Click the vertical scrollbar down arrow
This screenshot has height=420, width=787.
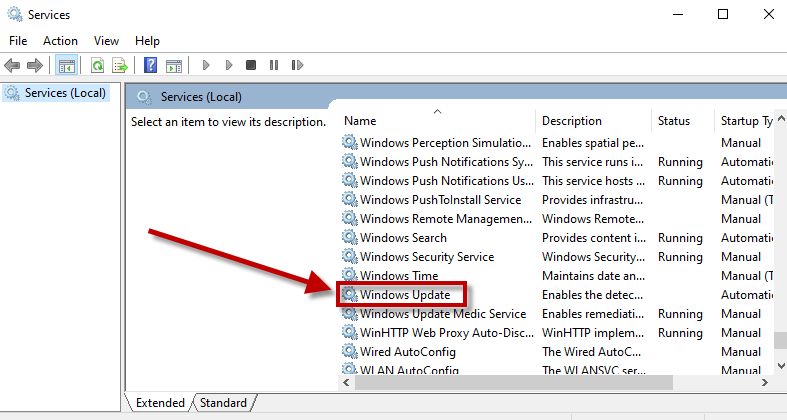tap(781, 366)
